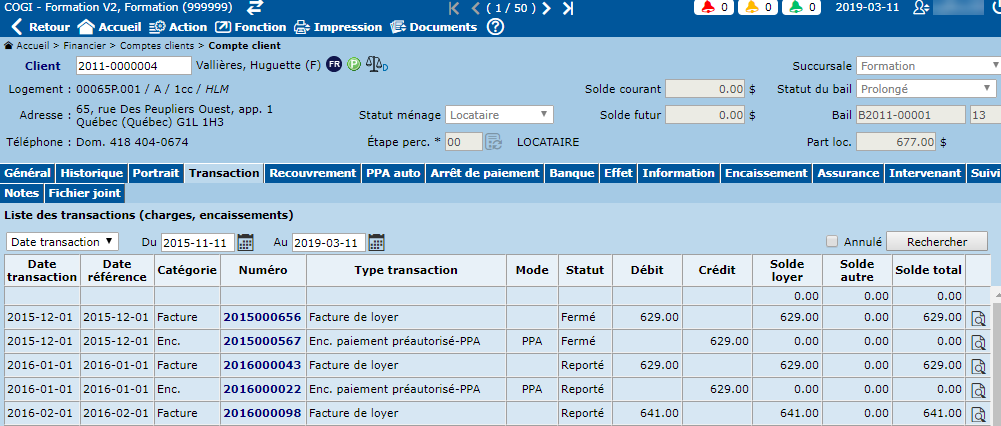Open calendar picker for Du date

[x=246, y=242]
